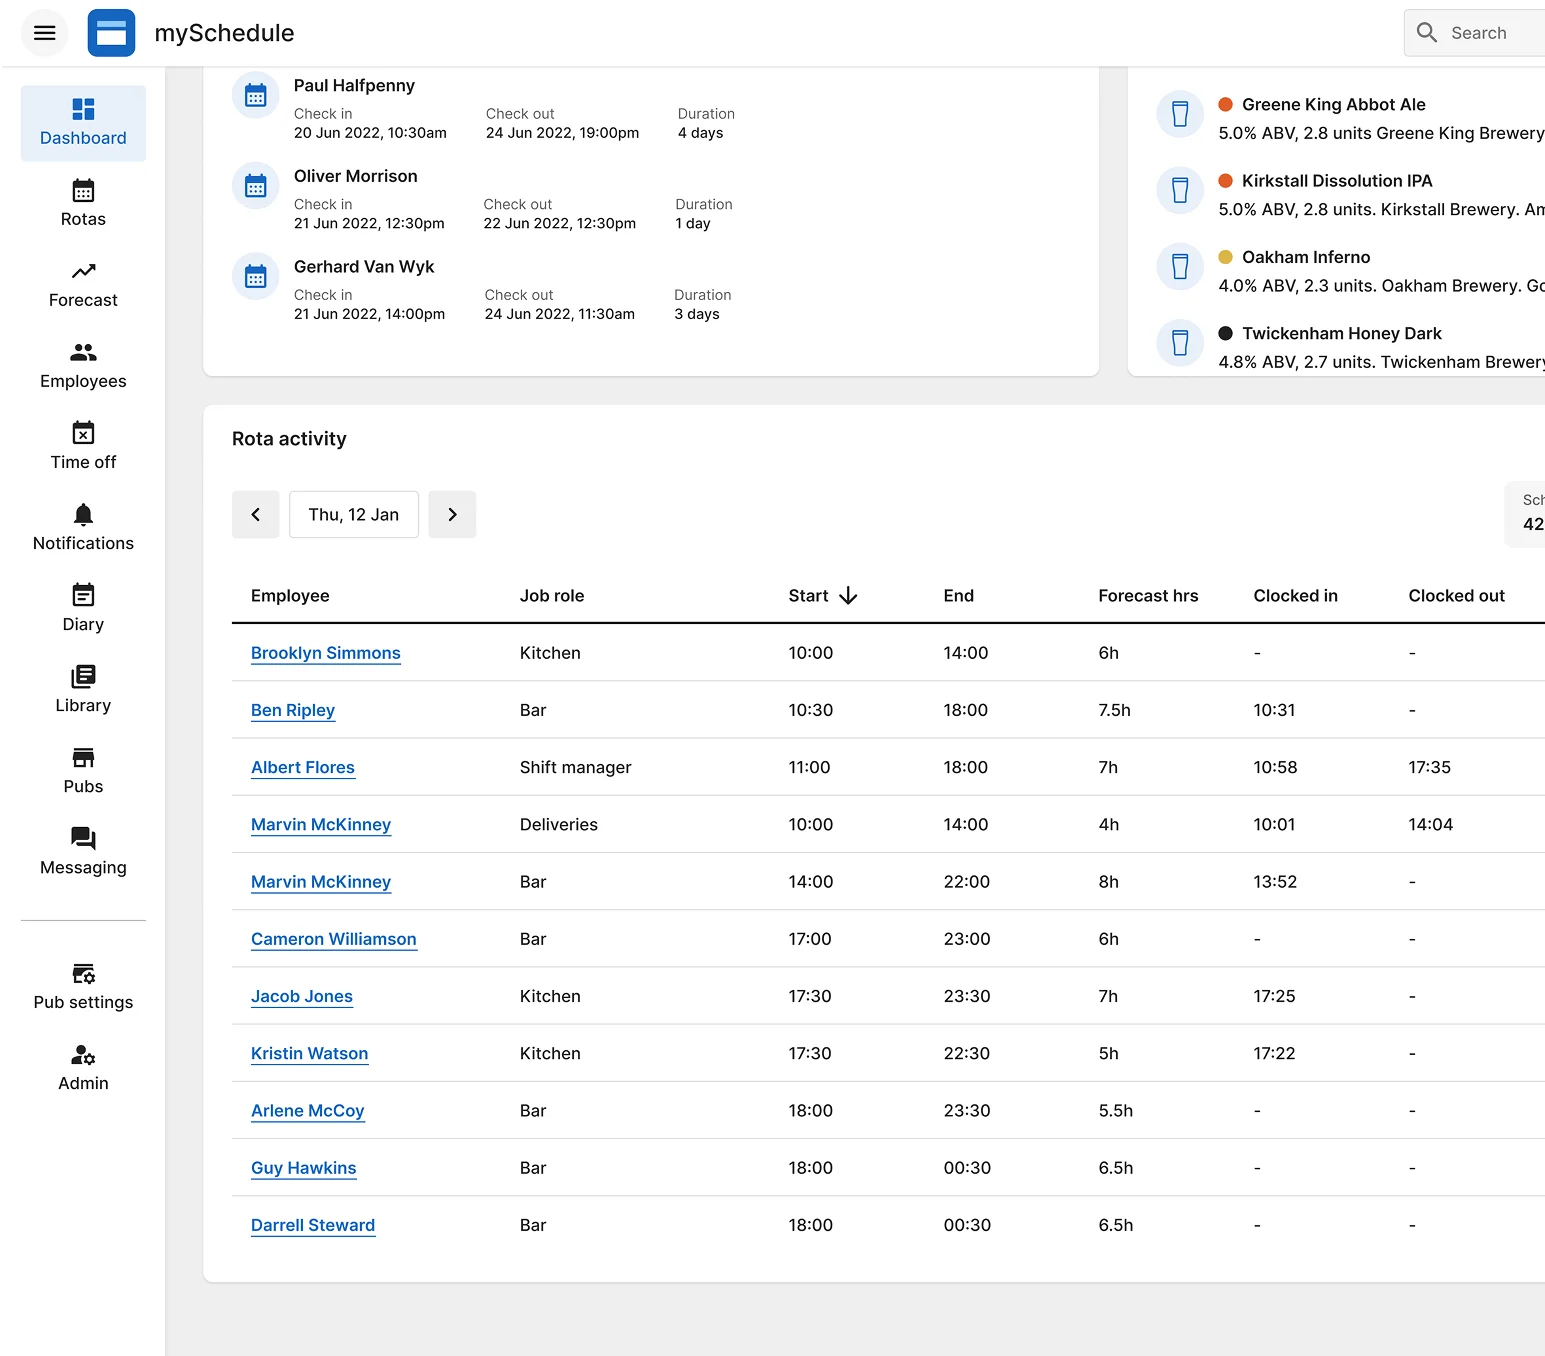Go to previous day in Rota activity

click(256, 514)
